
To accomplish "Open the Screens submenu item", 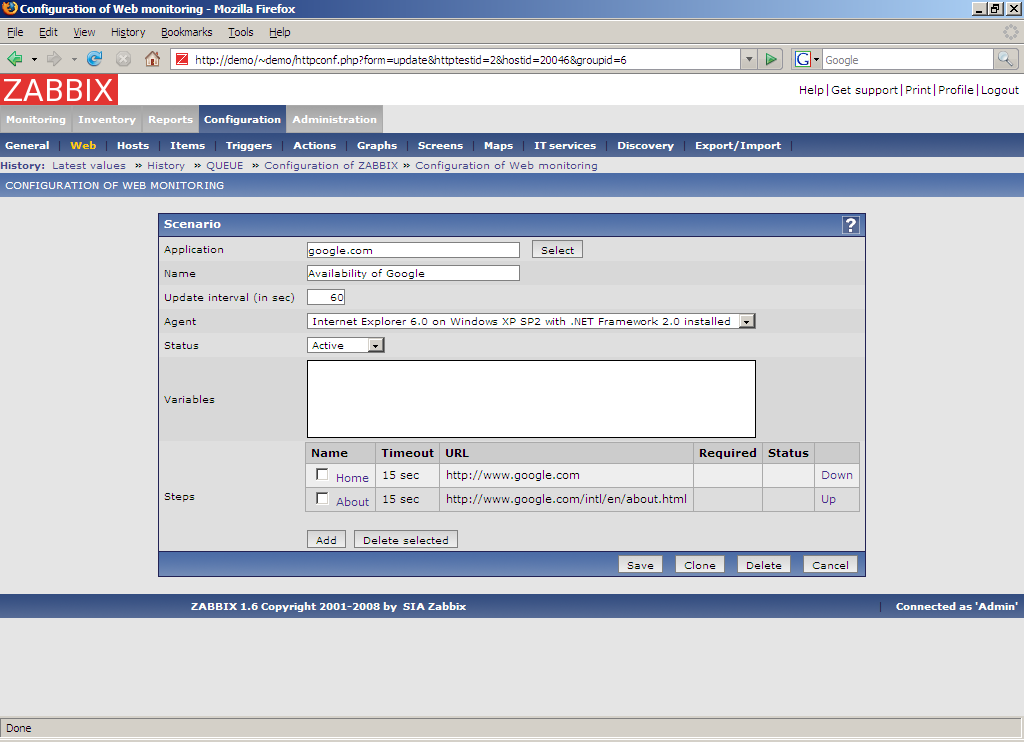I will pos(440,146).
